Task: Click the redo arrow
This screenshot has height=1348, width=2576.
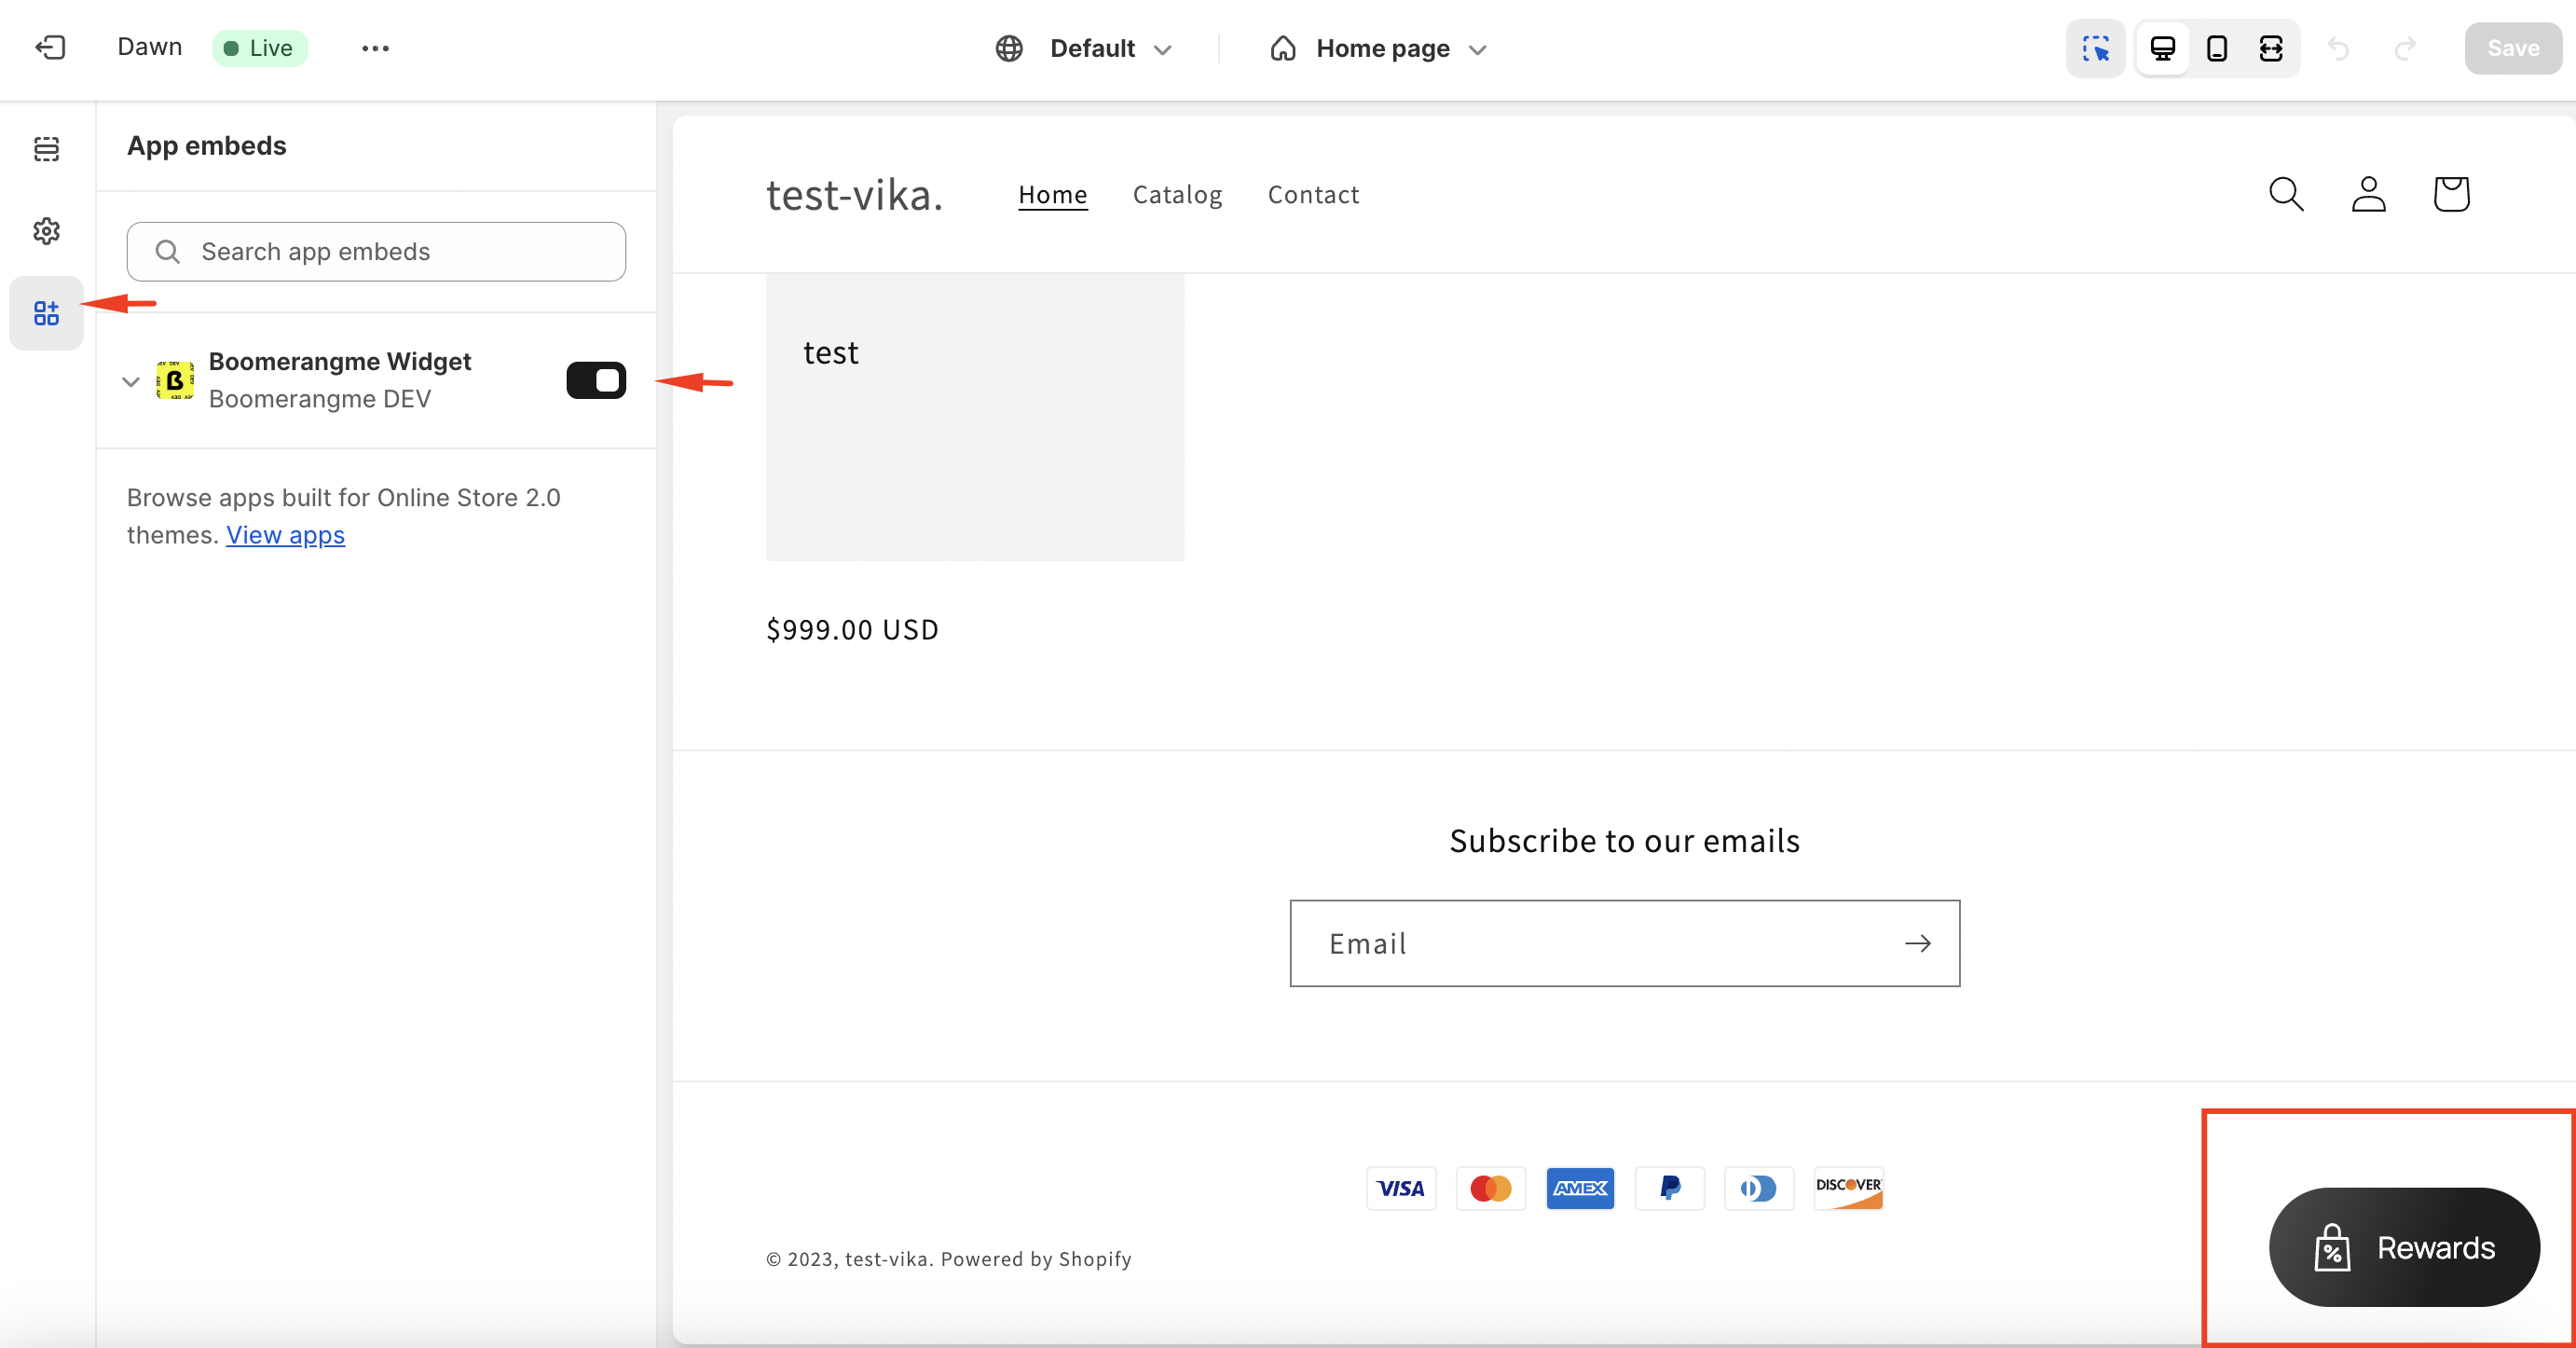Action: click(x=2405, y=48)
